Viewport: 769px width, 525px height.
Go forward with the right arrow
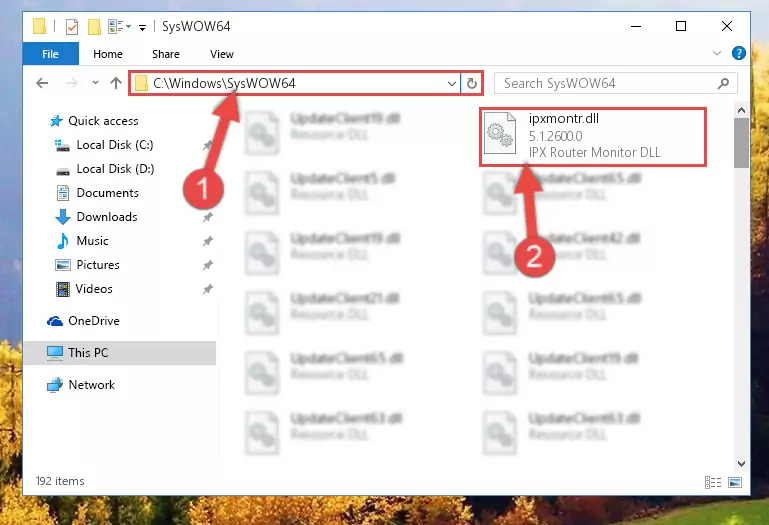tap(72, 83)
